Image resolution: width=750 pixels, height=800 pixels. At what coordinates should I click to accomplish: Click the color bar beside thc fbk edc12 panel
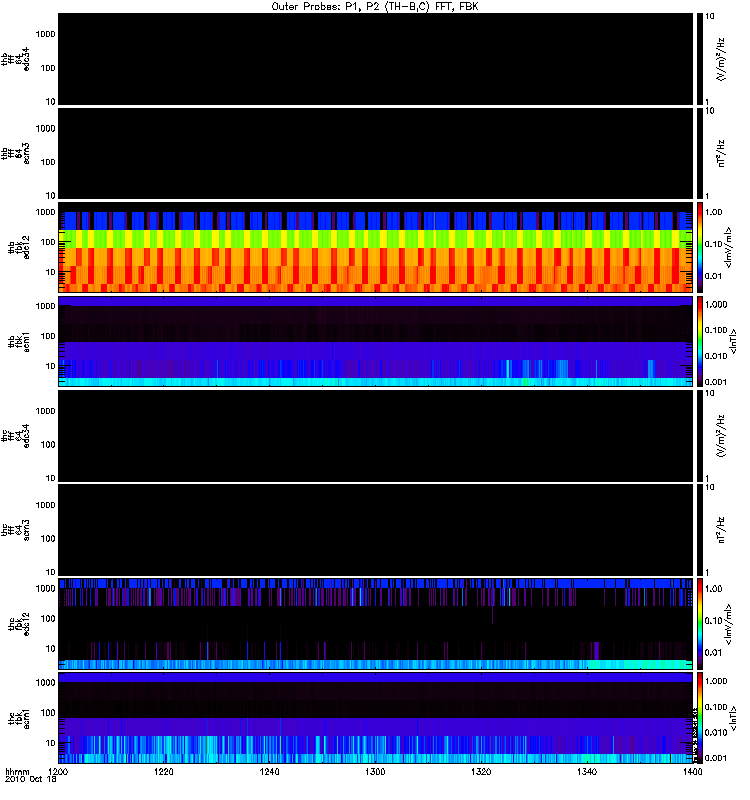click(x=699, y=623)
